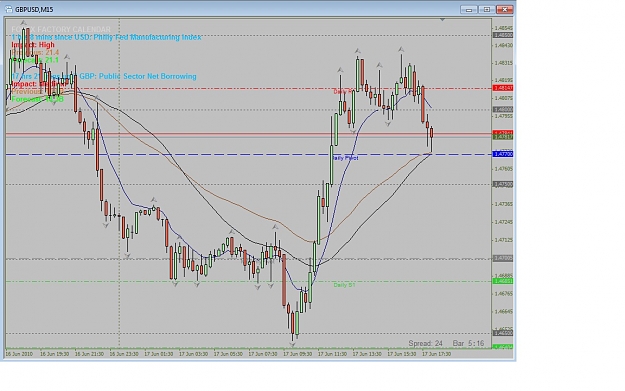The image size is (625, 391).
Task: Click the Philly Fed Manufacturing Index news line
Action: [106, 37]
